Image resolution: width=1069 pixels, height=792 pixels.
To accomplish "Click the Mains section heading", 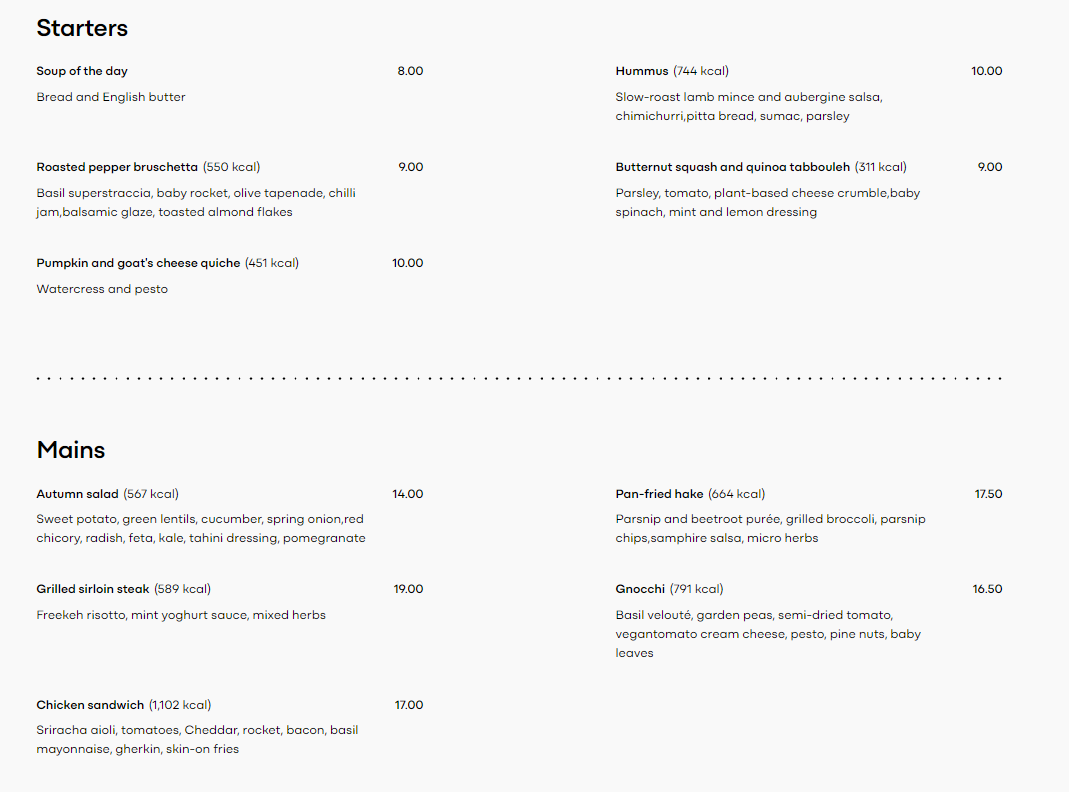I will click(x=71, y=450).
